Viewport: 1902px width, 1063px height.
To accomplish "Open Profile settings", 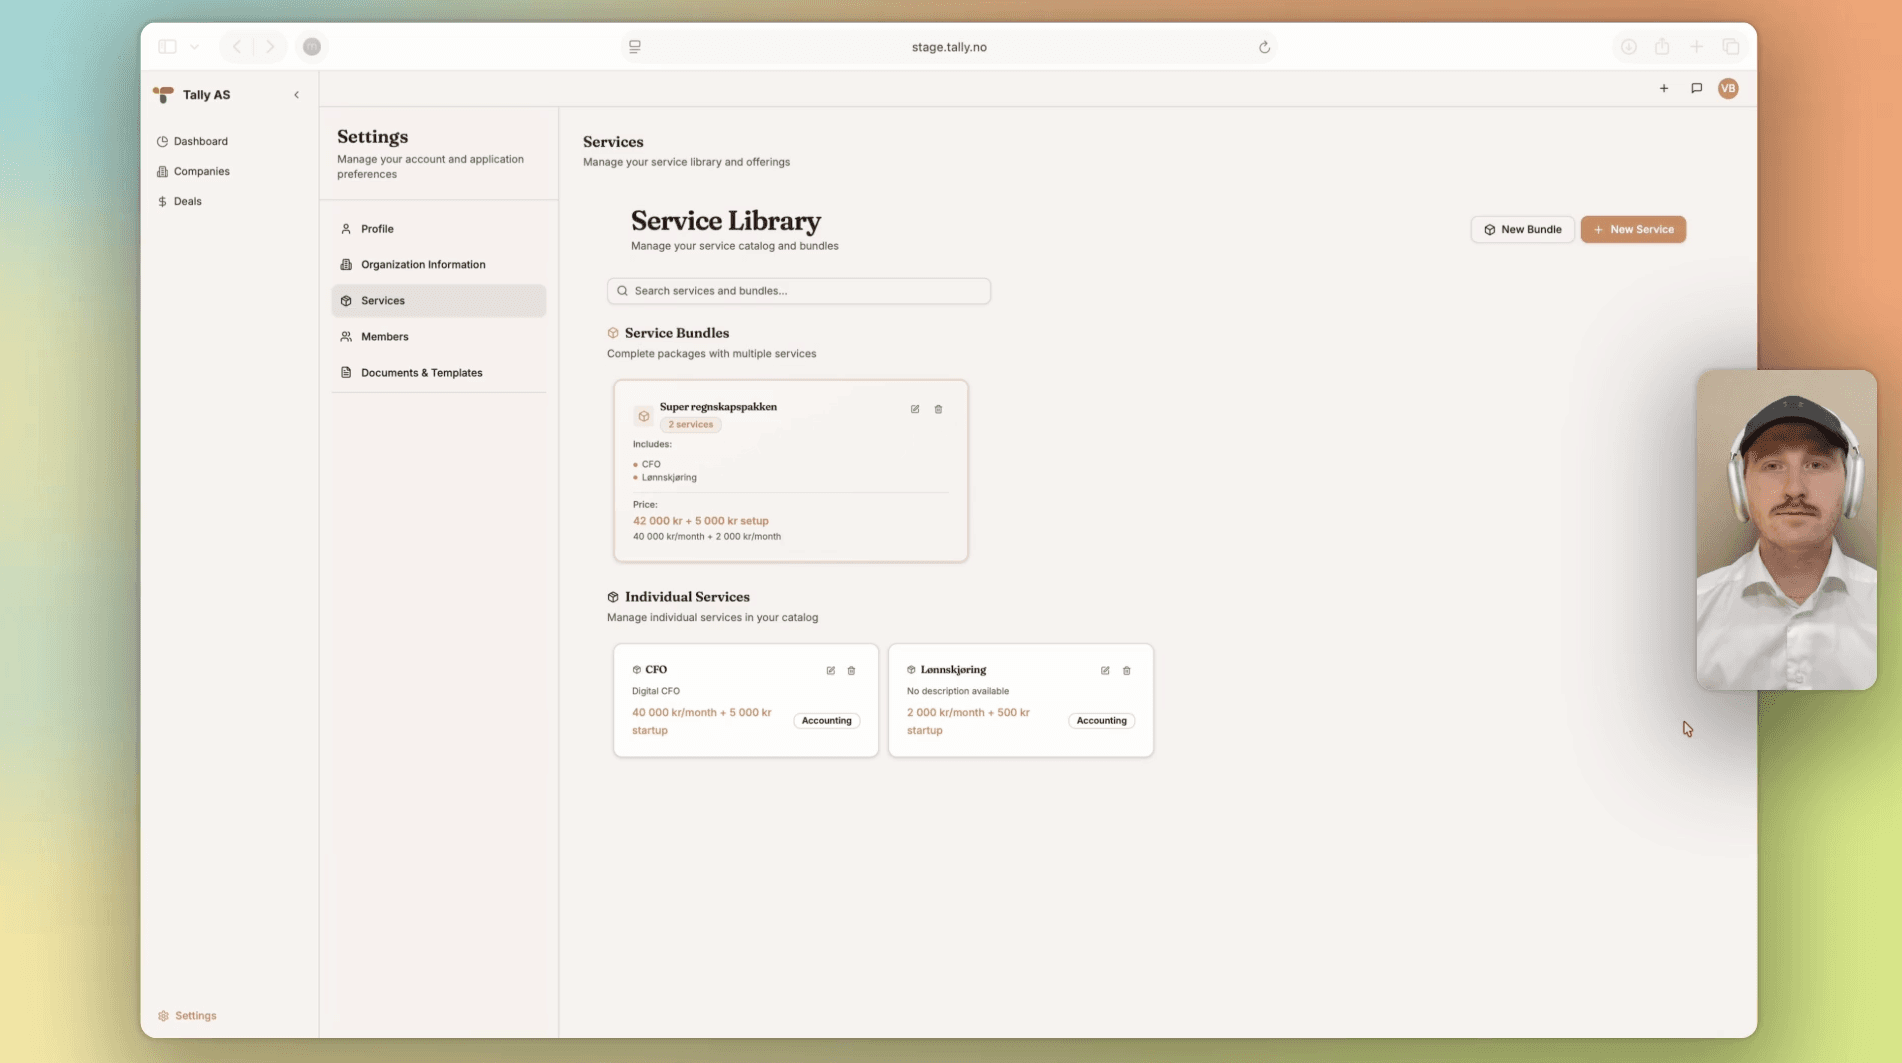I will [438, 229].
